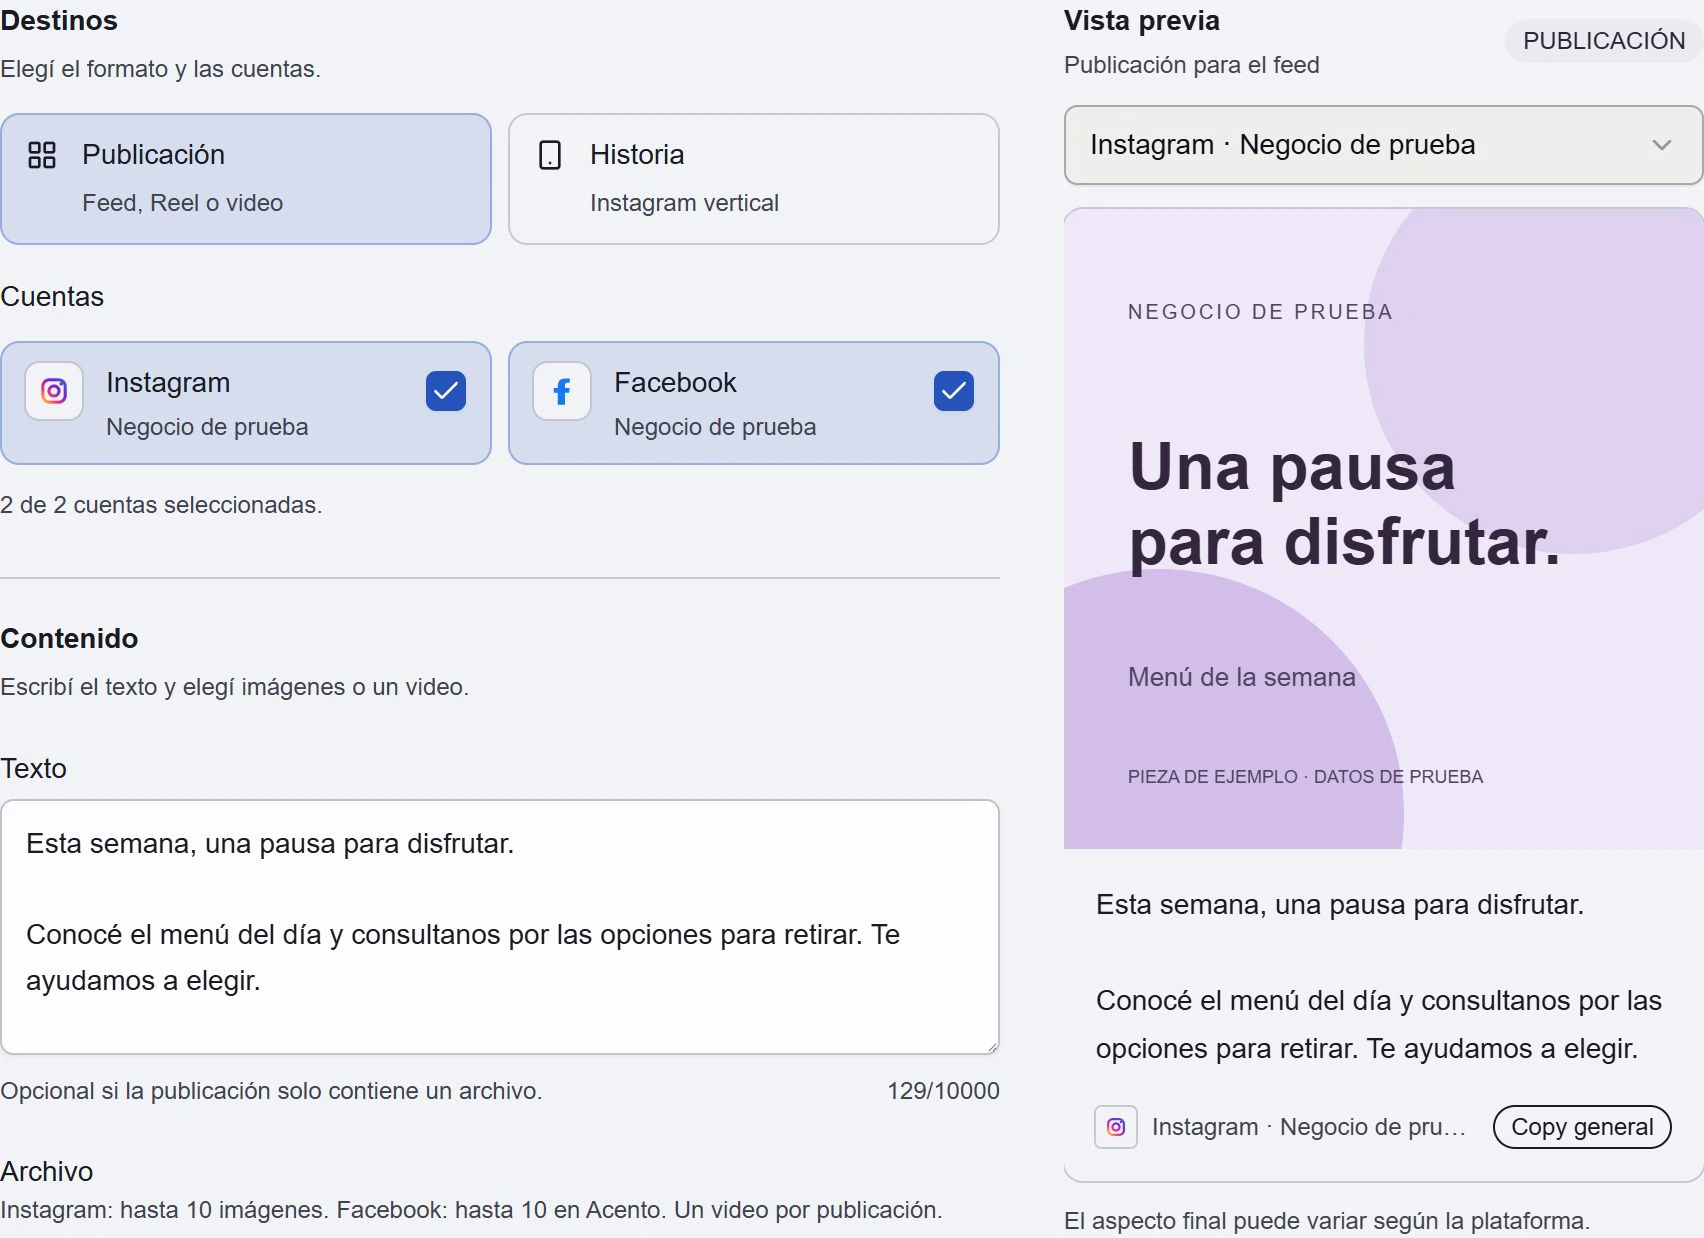The height and width of the screenshot is (1238, 1704).
Task: Click 'Publicación para el feed' text
Action: pos(1192,65)
